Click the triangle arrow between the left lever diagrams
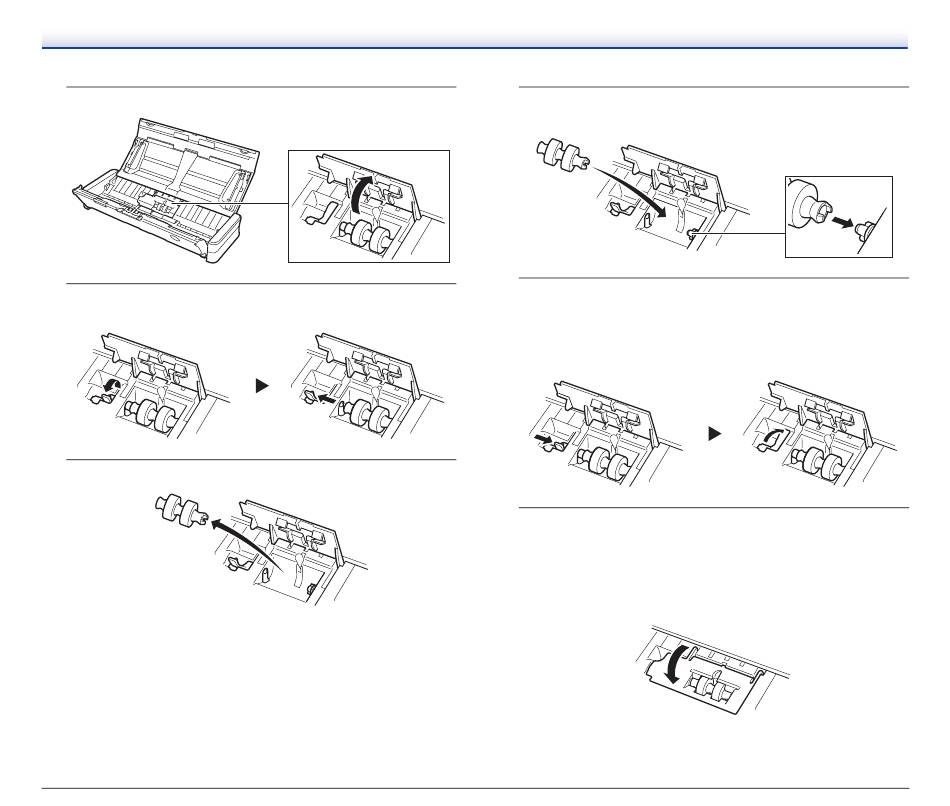950x806 pixels. point(262,385)
